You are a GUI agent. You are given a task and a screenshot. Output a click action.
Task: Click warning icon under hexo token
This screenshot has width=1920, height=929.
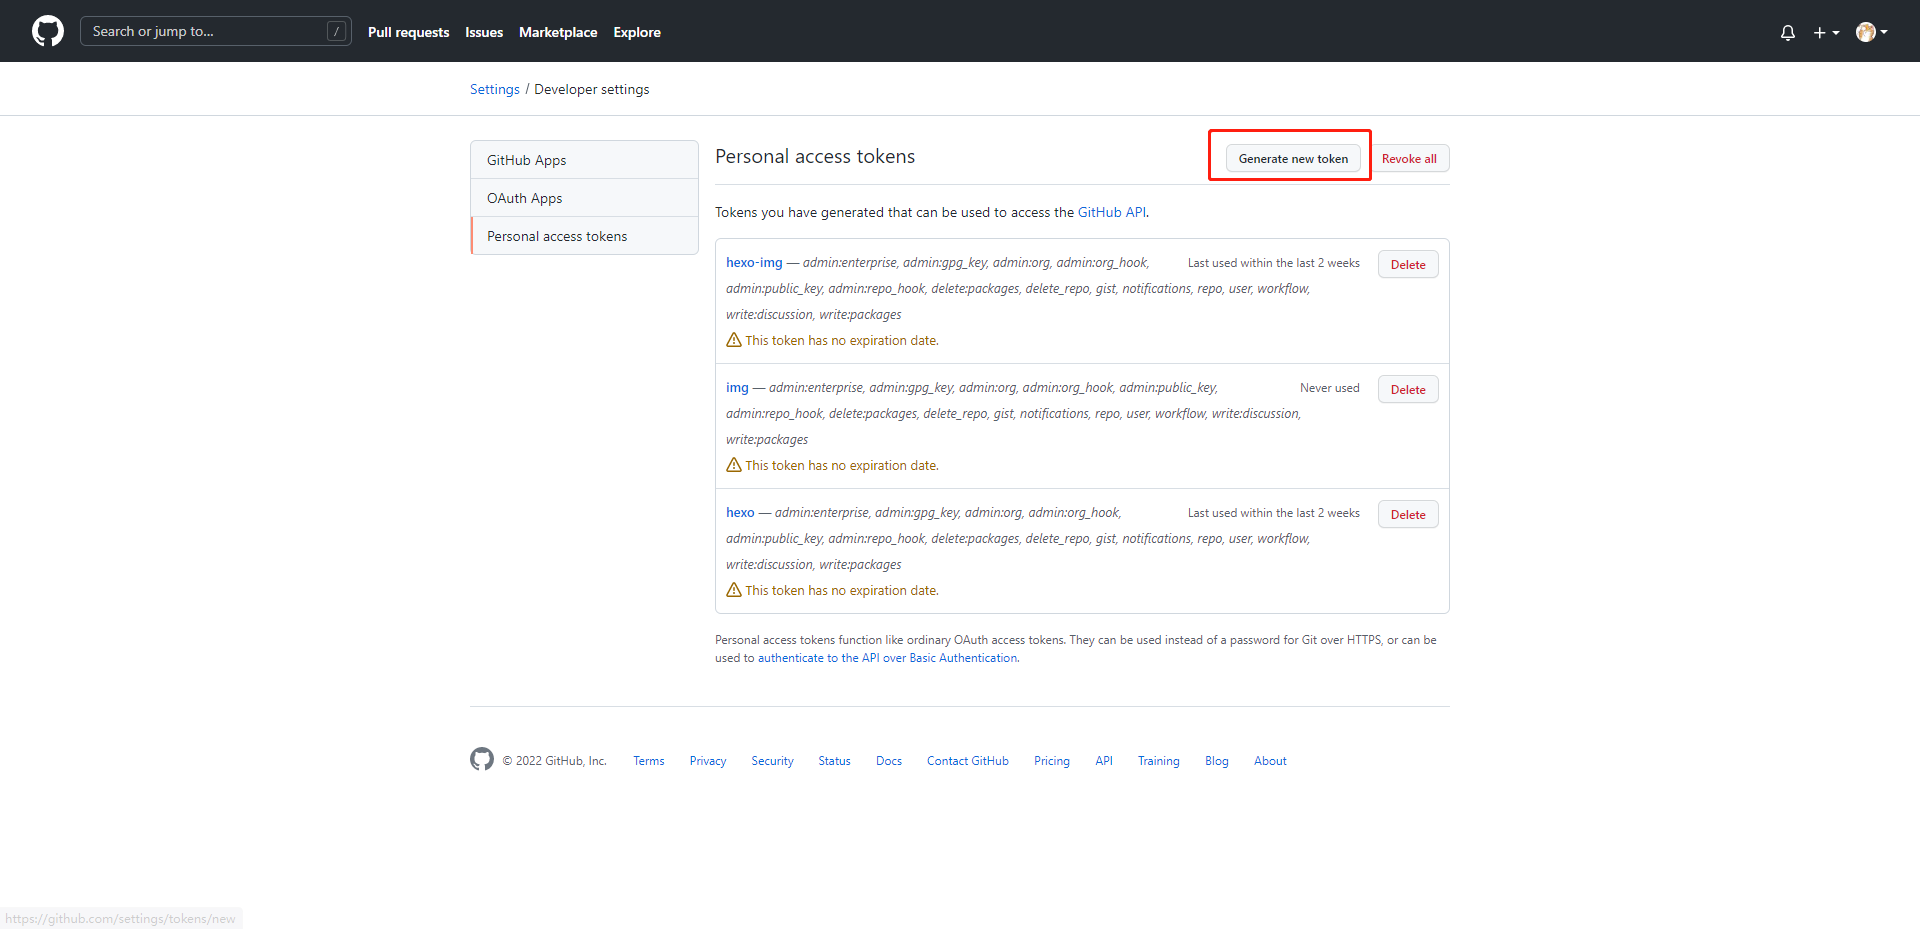734,590
